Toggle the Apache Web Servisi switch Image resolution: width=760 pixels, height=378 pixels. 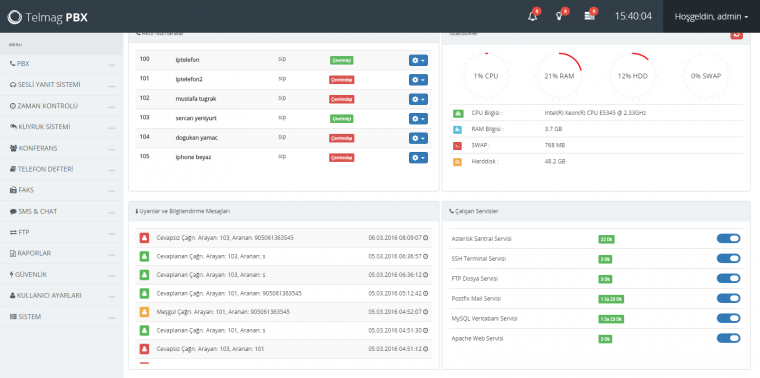(x=728, y=338)
